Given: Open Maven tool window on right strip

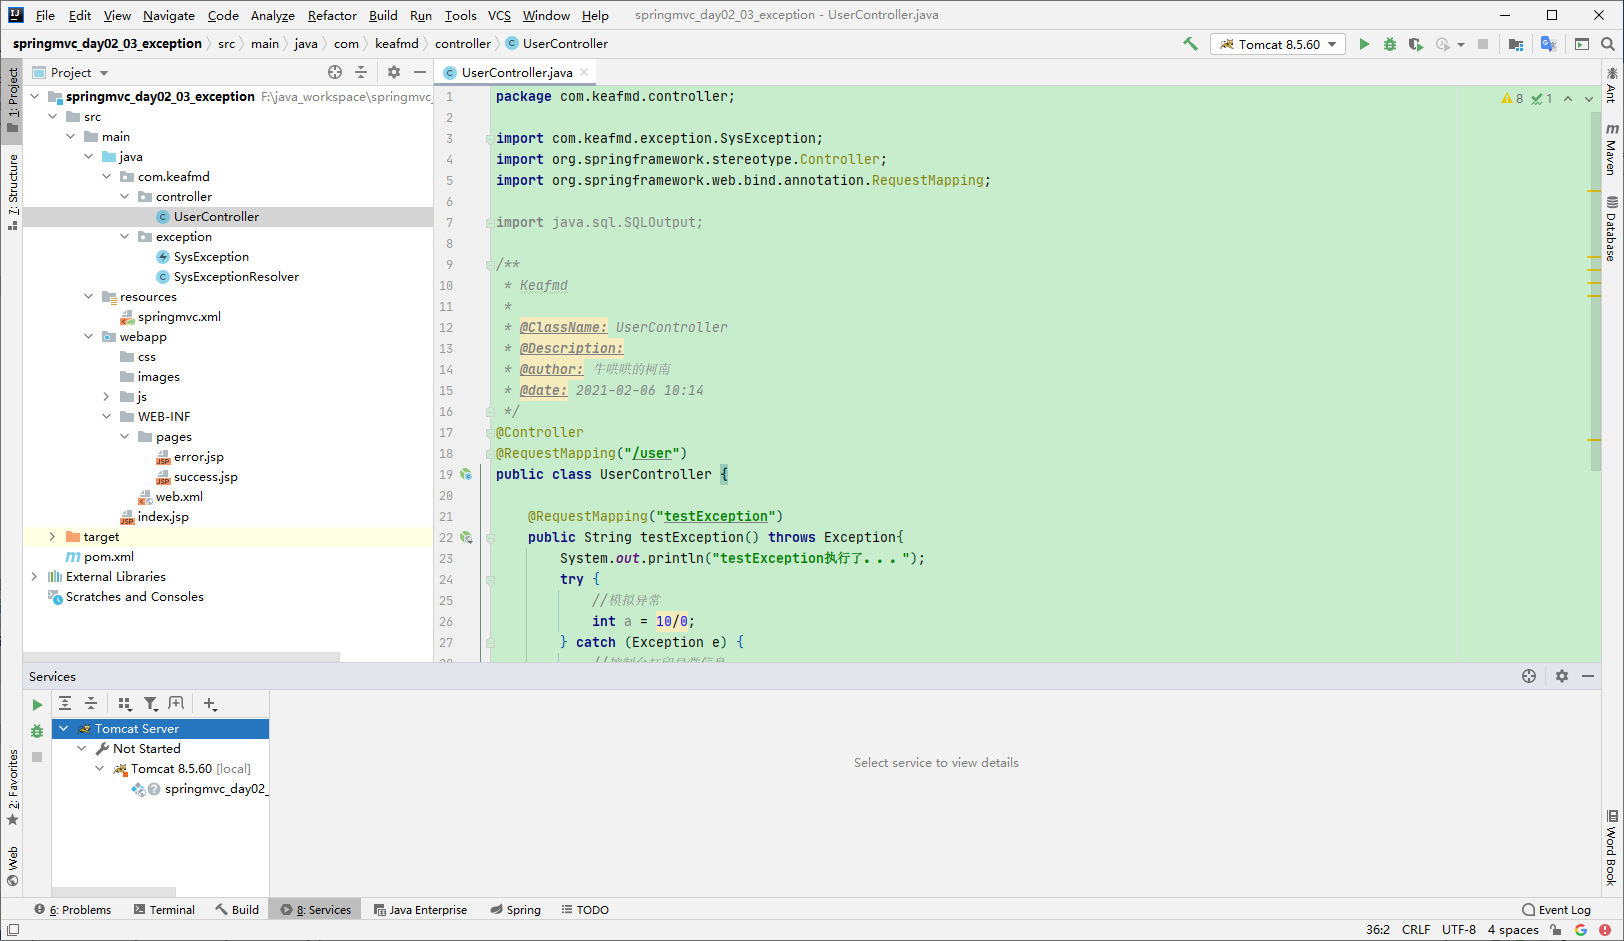Looking at the screenshot, I should click(1611, 150).
